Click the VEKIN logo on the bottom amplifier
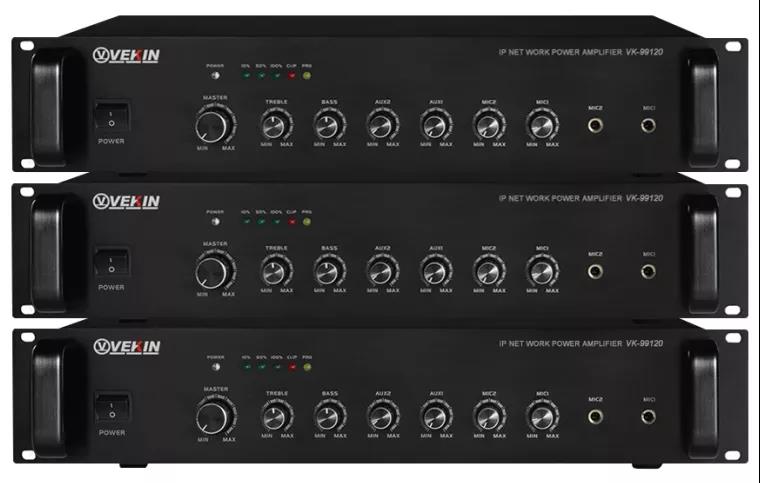Viewport: 760px width, 483px height. [x=127, y=347]
